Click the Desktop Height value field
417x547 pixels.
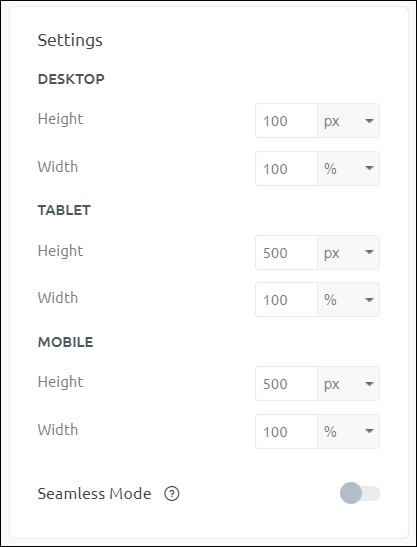pos(286,121)
